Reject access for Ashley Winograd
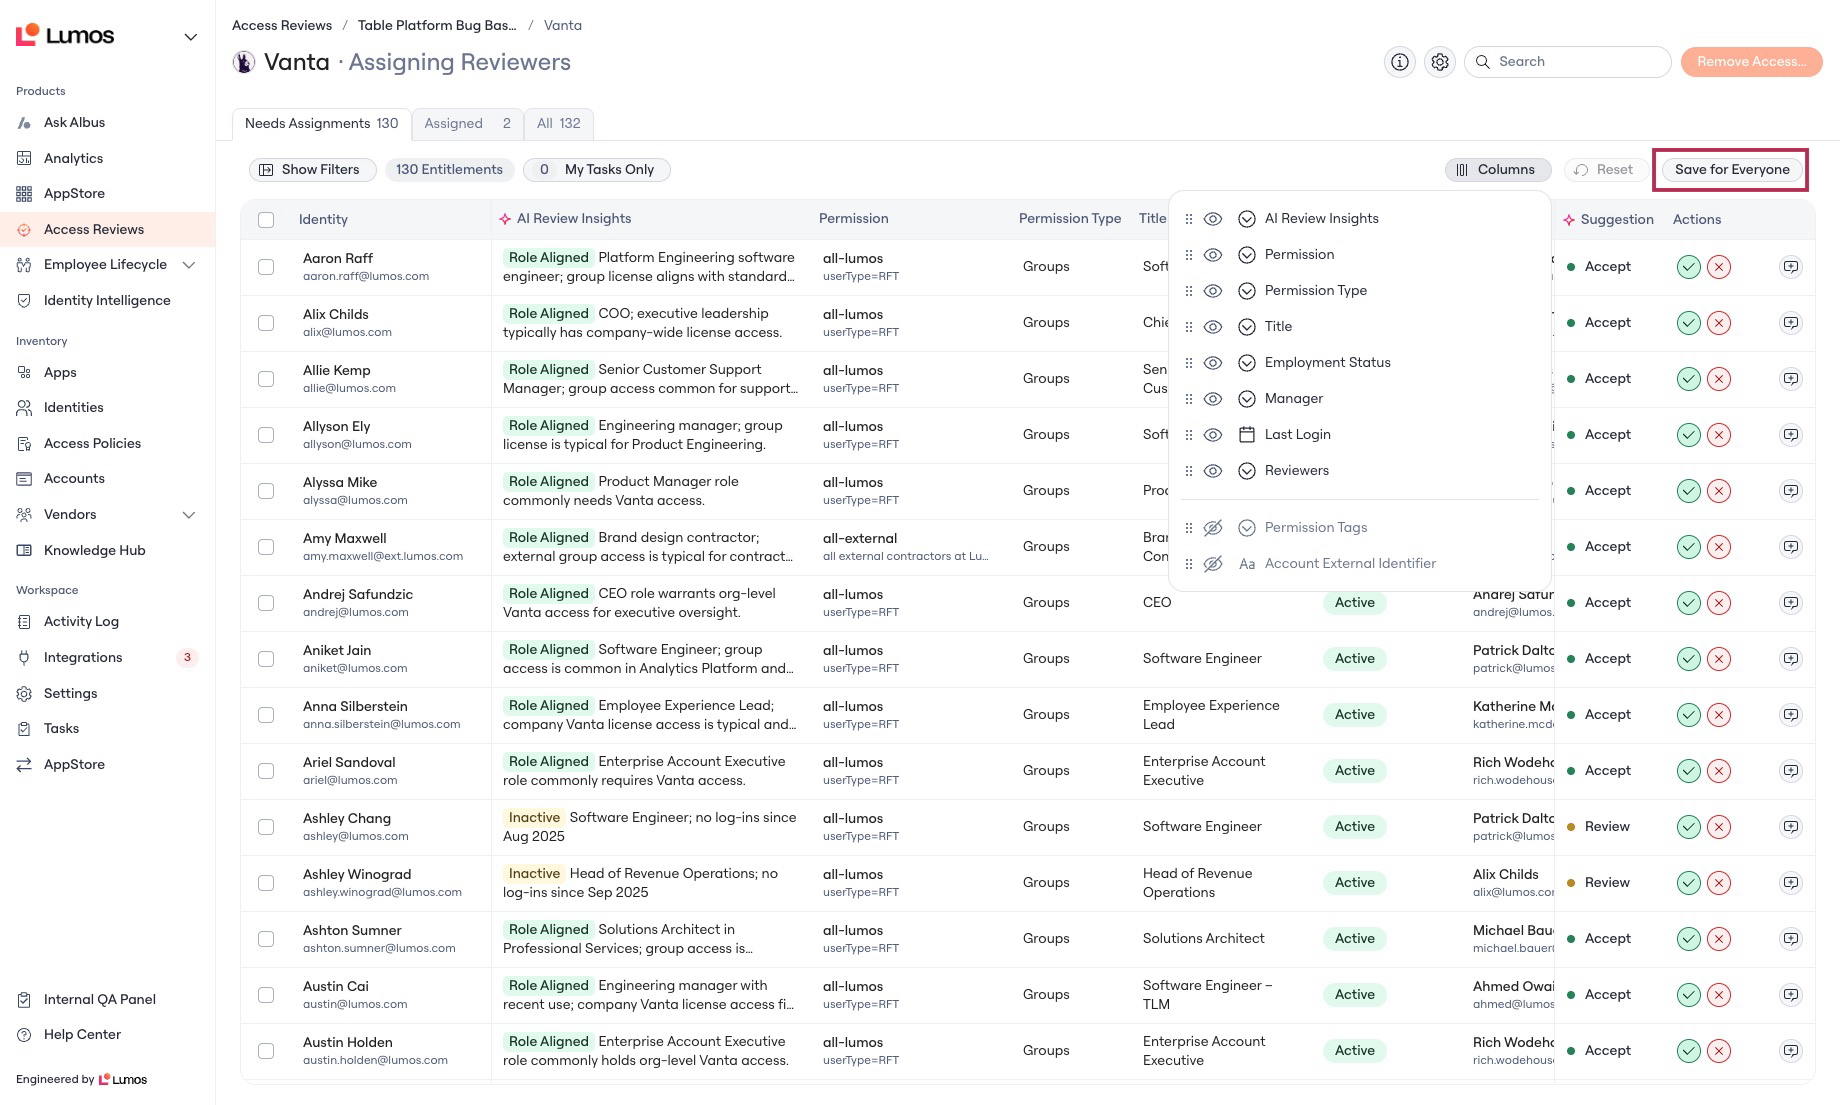Viewport: 1840px width, 1105px height. [1719, 883]
